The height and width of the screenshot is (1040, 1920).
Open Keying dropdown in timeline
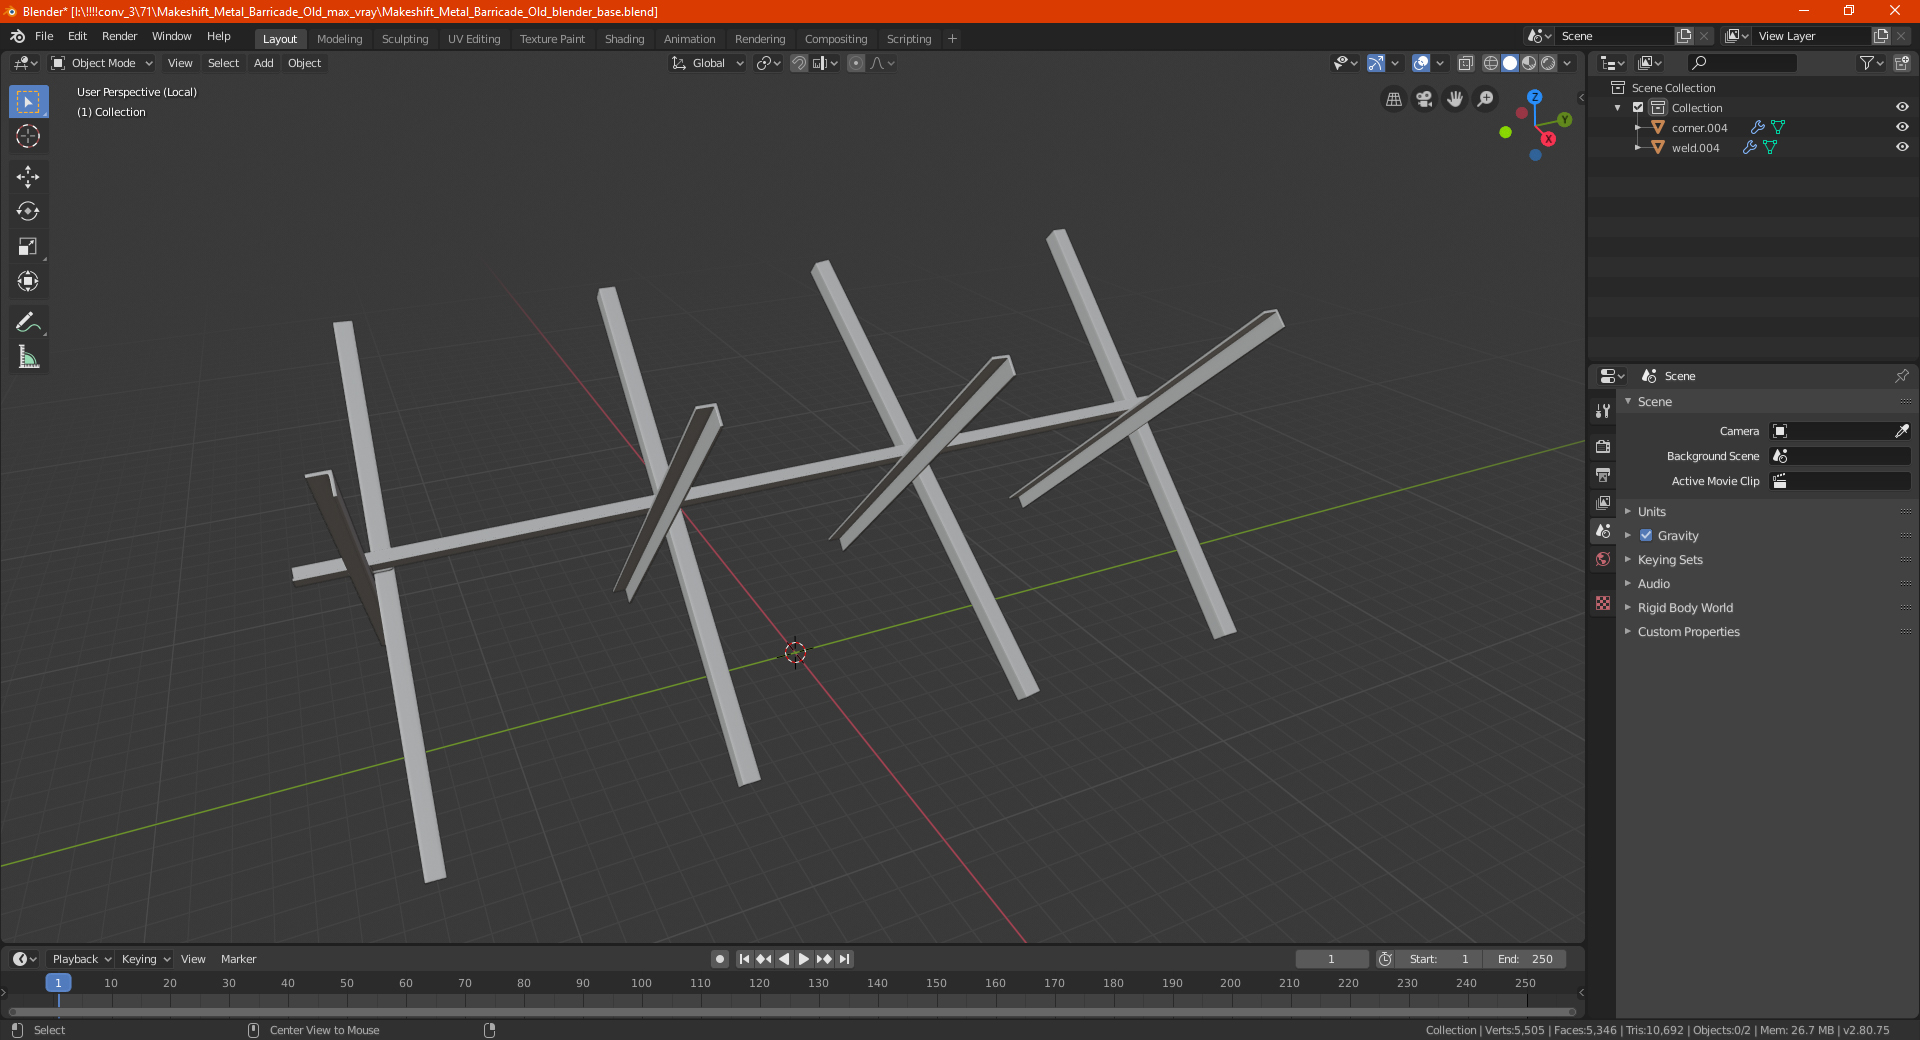pyautogui.click(x=145, y=959)
